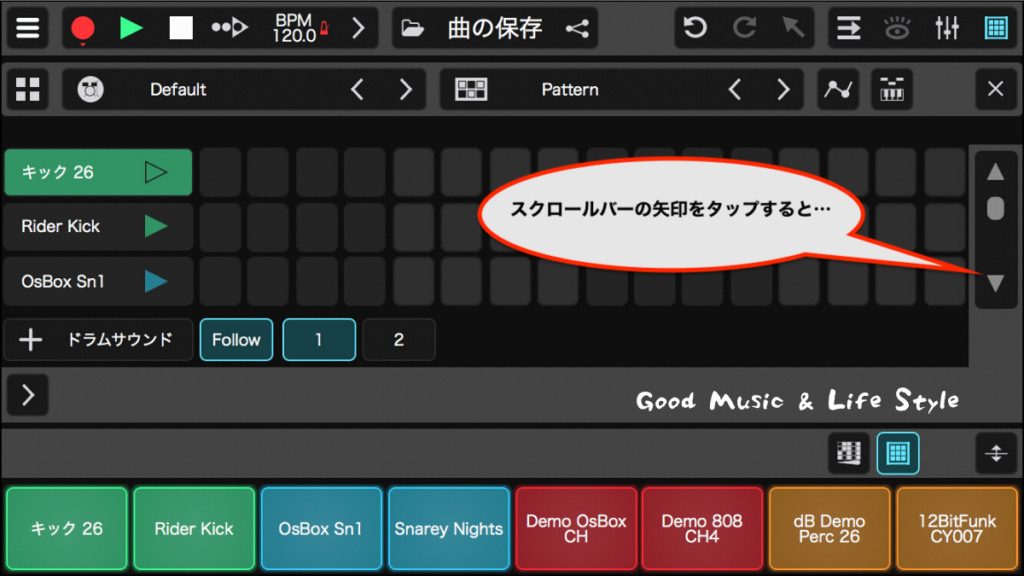This screenshot has width=1024, height=576.
Task: Expand transport options with the arrow beside BPM
Action: (x=358, y=28)
